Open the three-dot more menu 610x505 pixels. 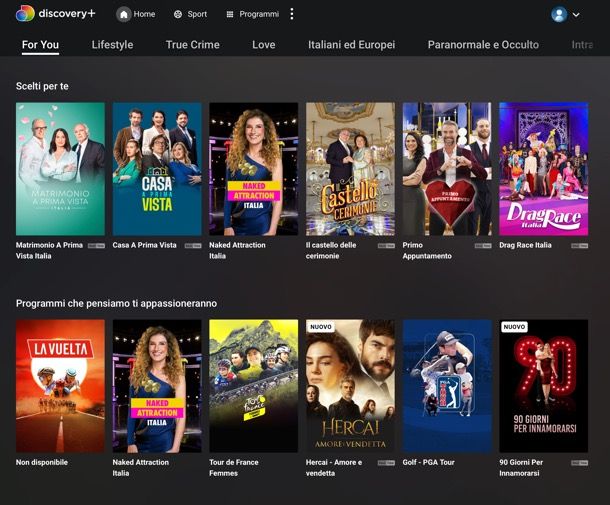coord(292,14)
